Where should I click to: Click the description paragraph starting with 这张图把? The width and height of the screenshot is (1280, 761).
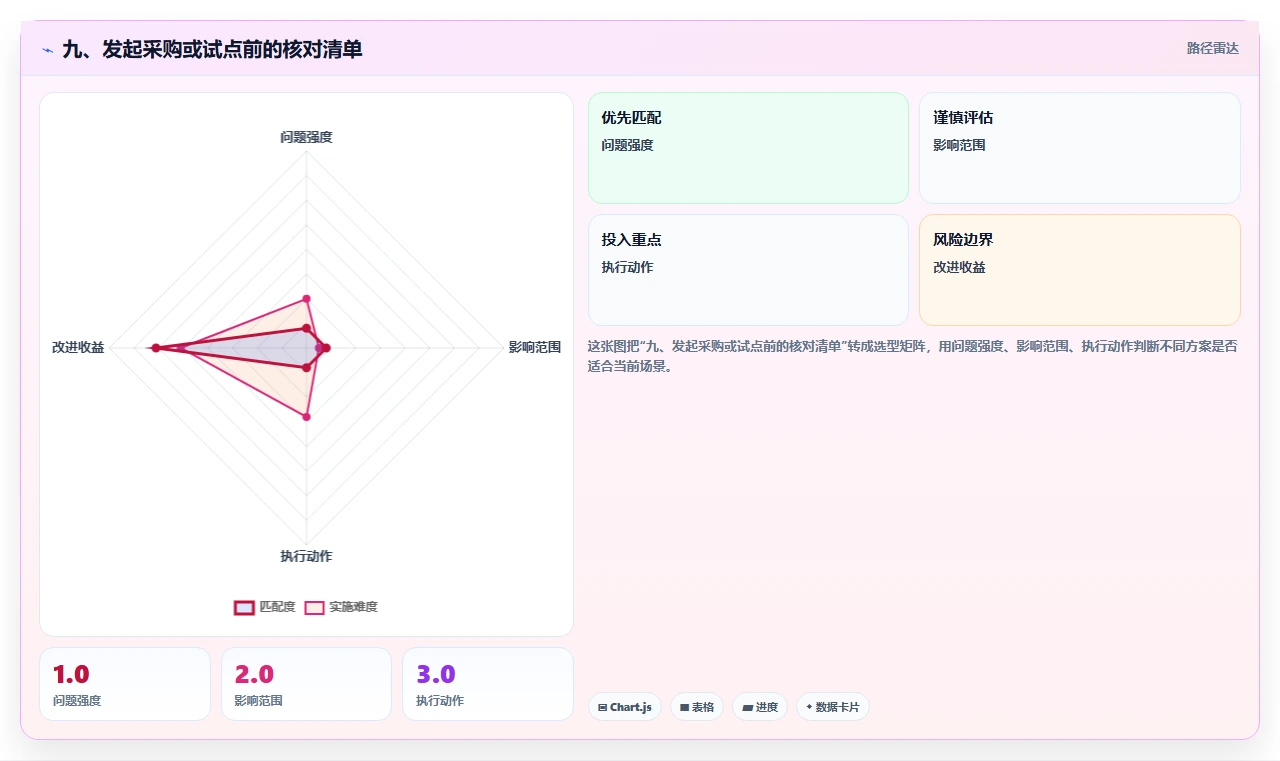point(912,356)
